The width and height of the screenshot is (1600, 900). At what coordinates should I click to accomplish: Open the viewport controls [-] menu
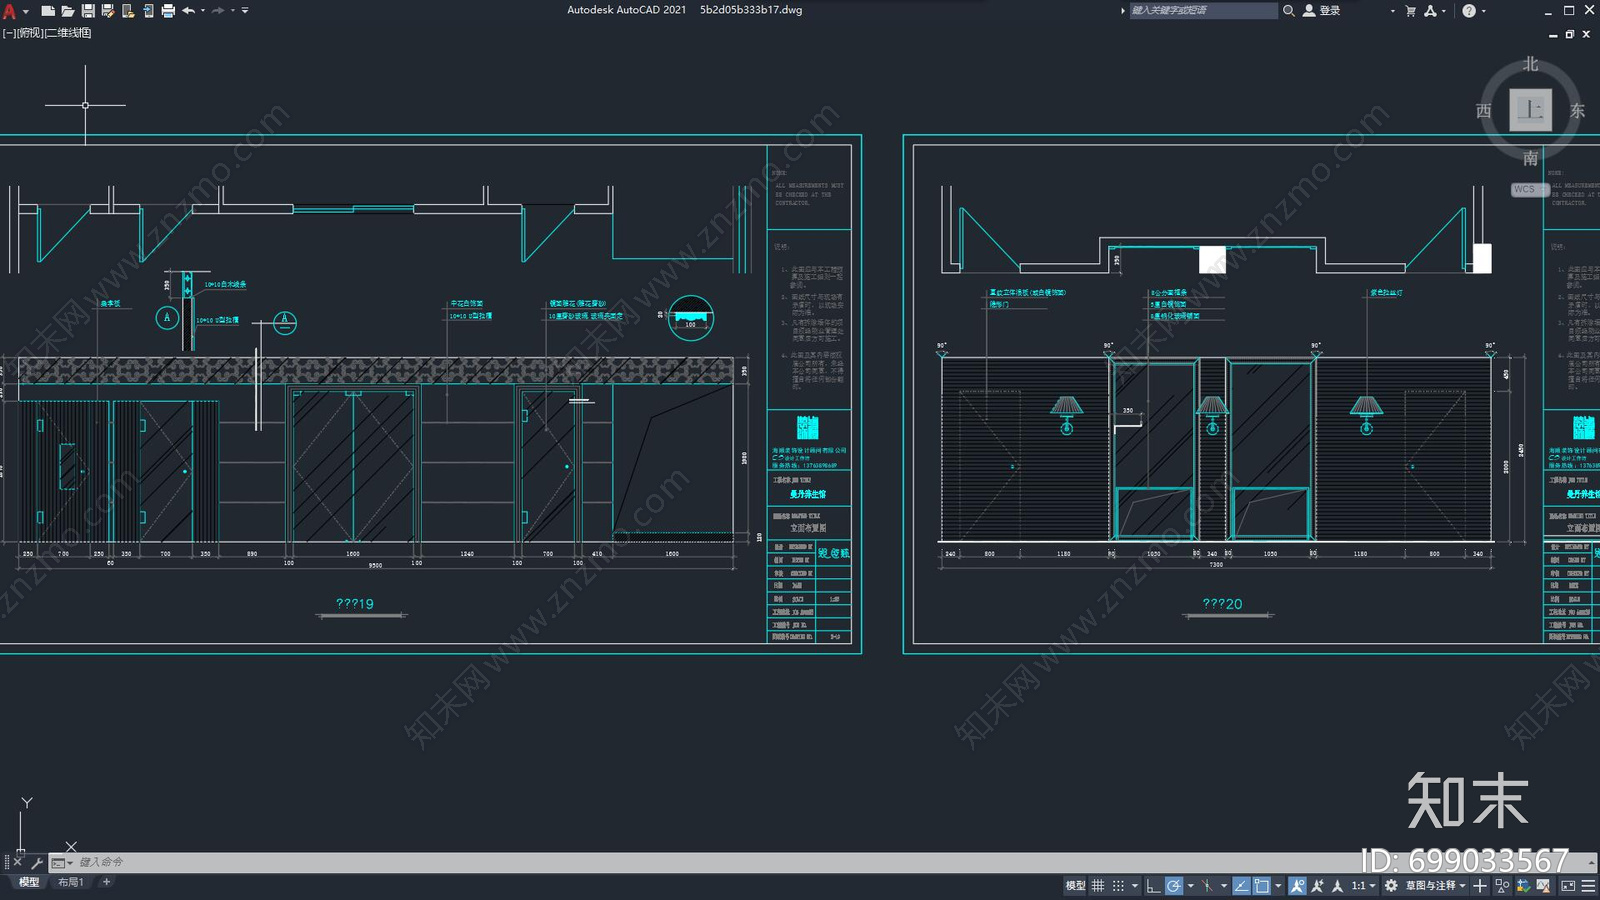(x=9, y=33)
